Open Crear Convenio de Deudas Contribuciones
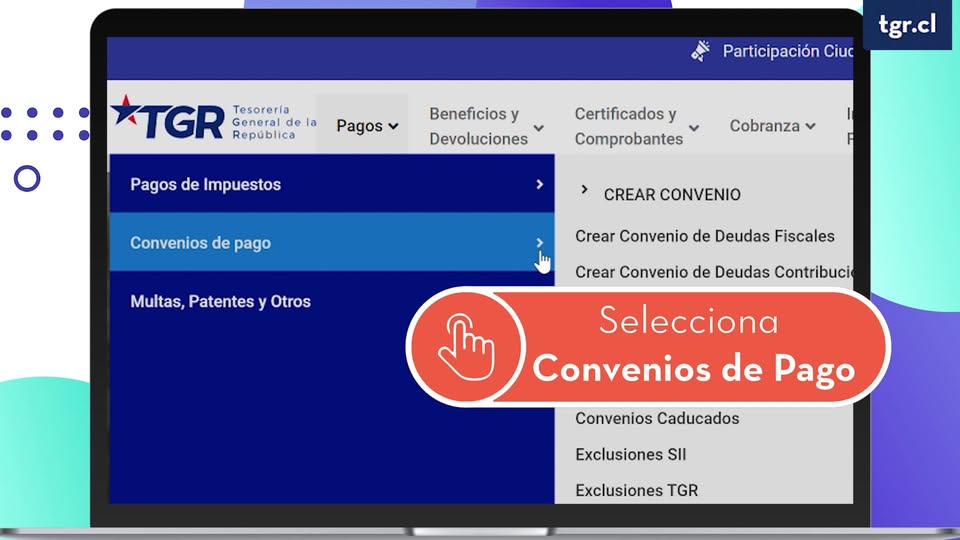The width and height of the screenshot is (960, 540). point(714,272)
